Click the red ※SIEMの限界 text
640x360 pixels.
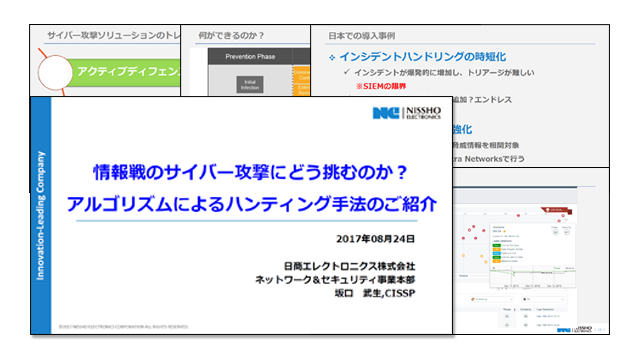381,86
